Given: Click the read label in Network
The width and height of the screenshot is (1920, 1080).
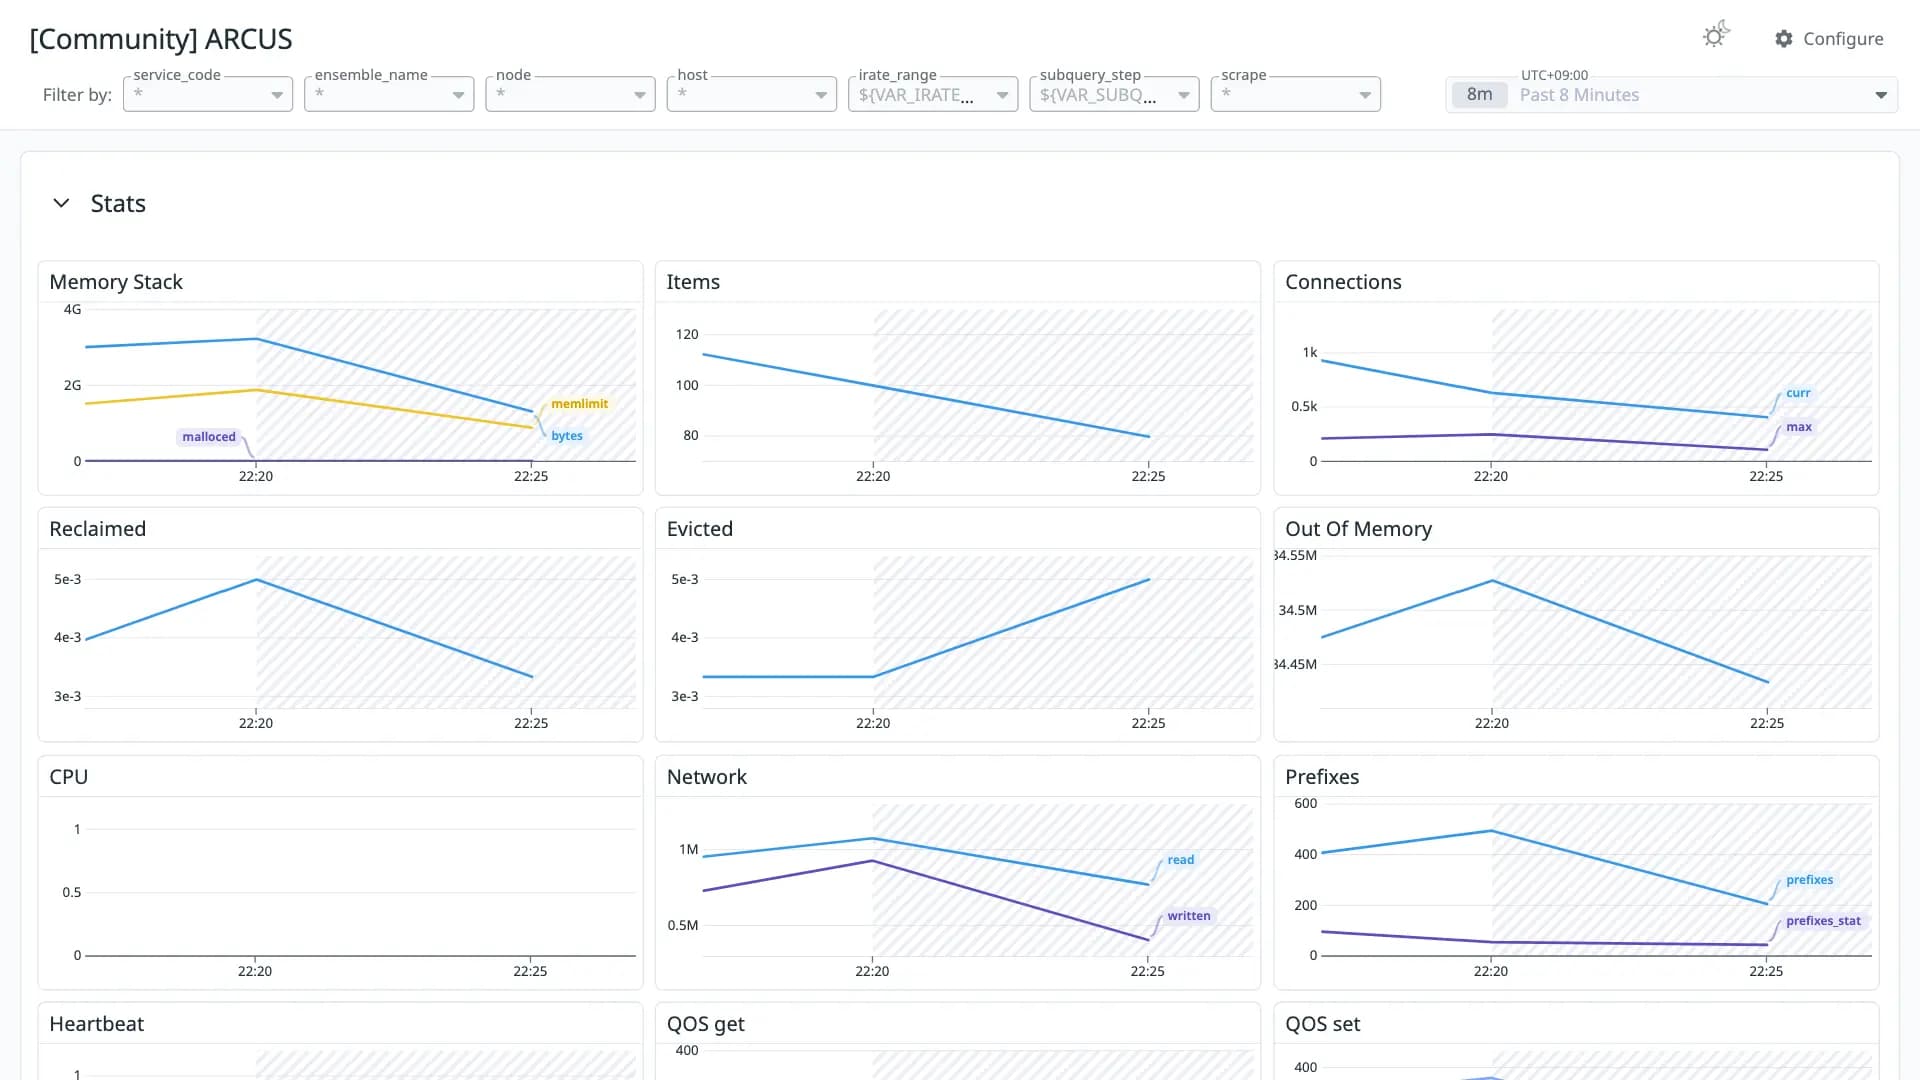Looking at the screenshot, I should pyautogui.click(x=1181, y=860).
